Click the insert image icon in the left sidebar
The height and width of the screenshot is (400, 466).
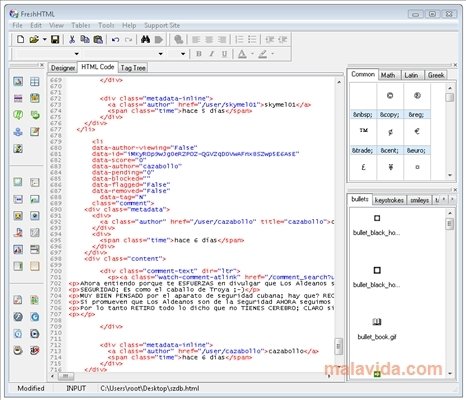18,81
